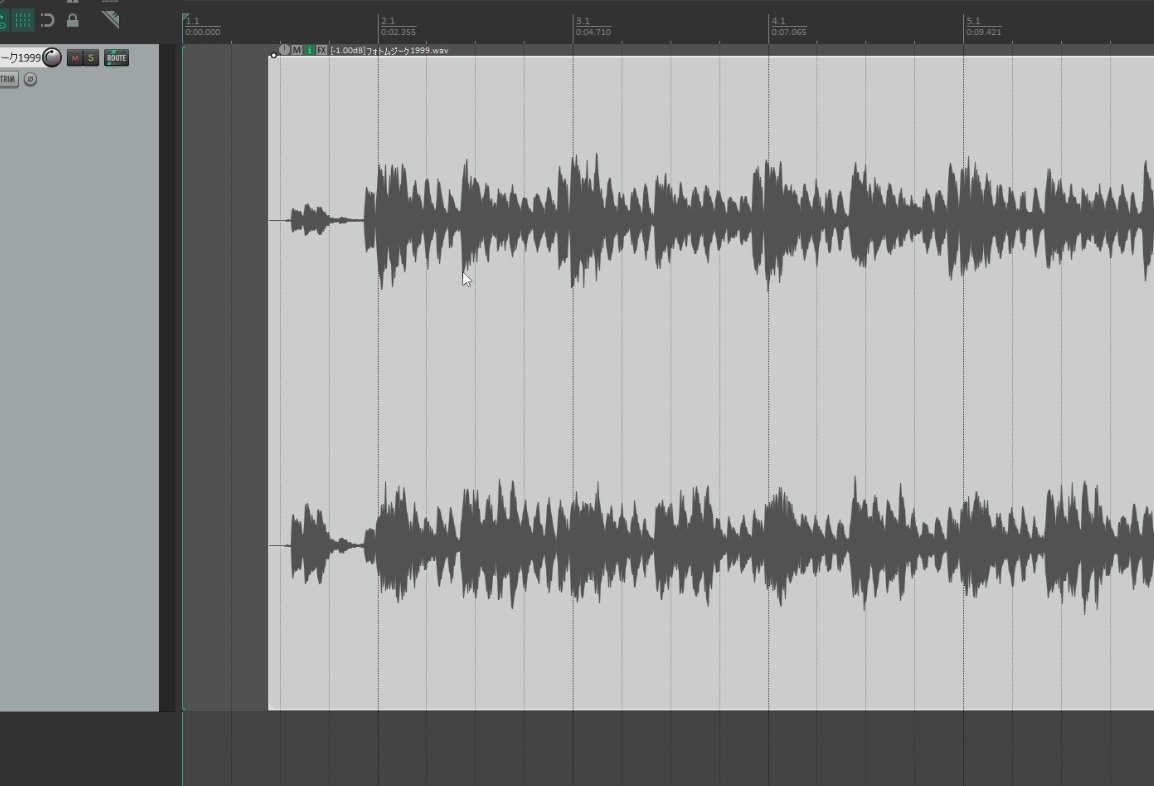Open the media item FX button
Screen dimensions: 1154x786
point(322,50)
